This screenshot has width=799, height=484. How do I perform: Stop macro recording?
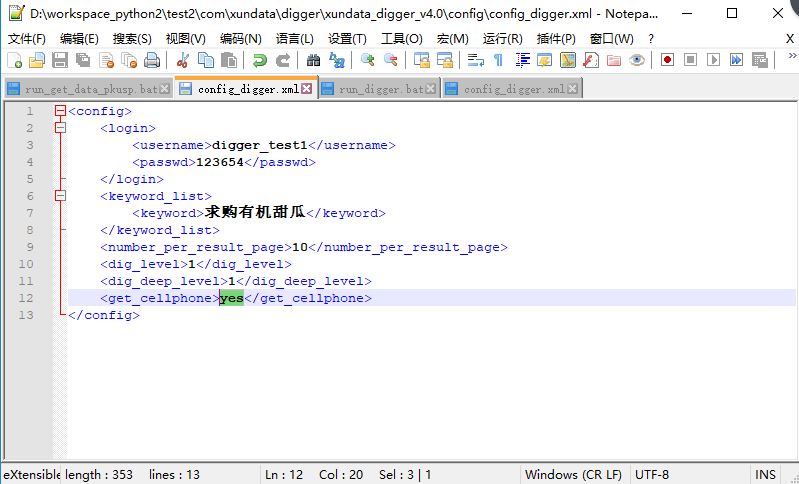[x=690, y=60]
